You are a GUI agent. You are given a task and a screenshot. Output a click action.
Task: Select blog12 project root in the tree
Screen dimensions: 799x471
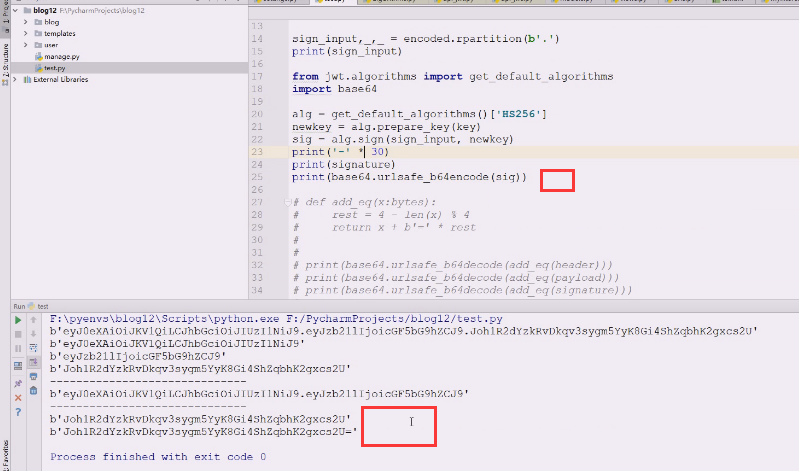tap(45, 10)
